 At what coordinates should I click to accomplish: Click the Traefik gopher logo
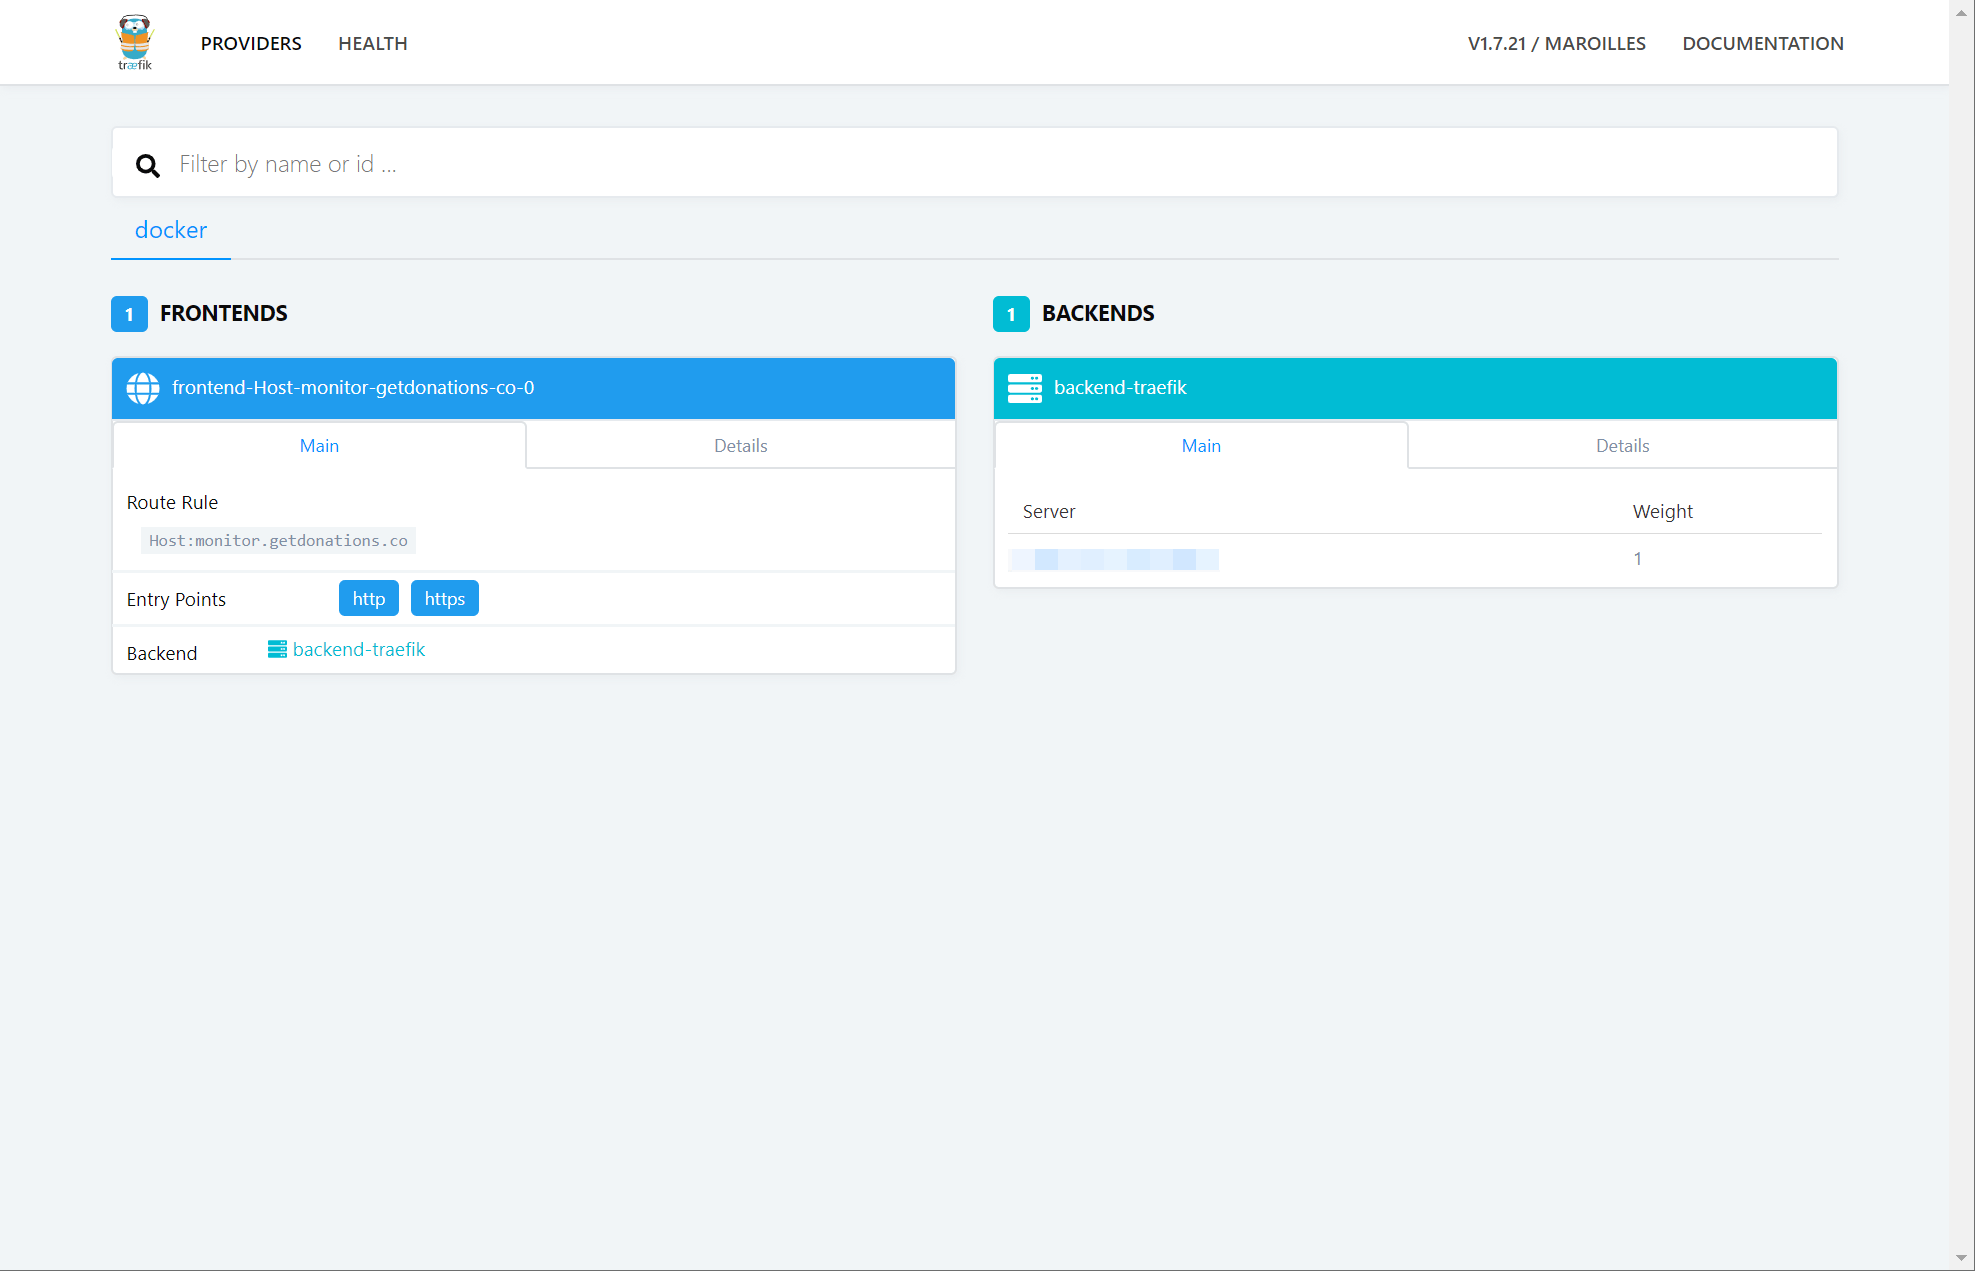pos(135,42)
